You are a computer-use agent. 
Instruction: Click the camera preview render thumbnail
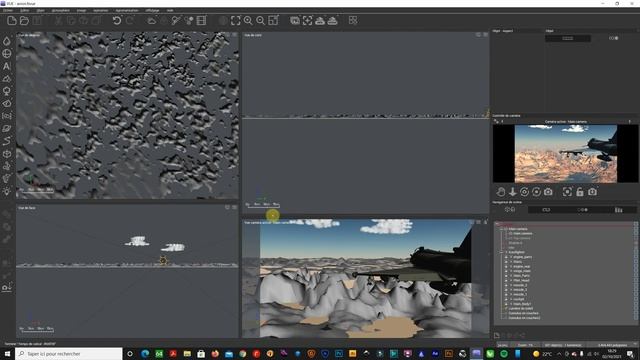tap(566, 153)
